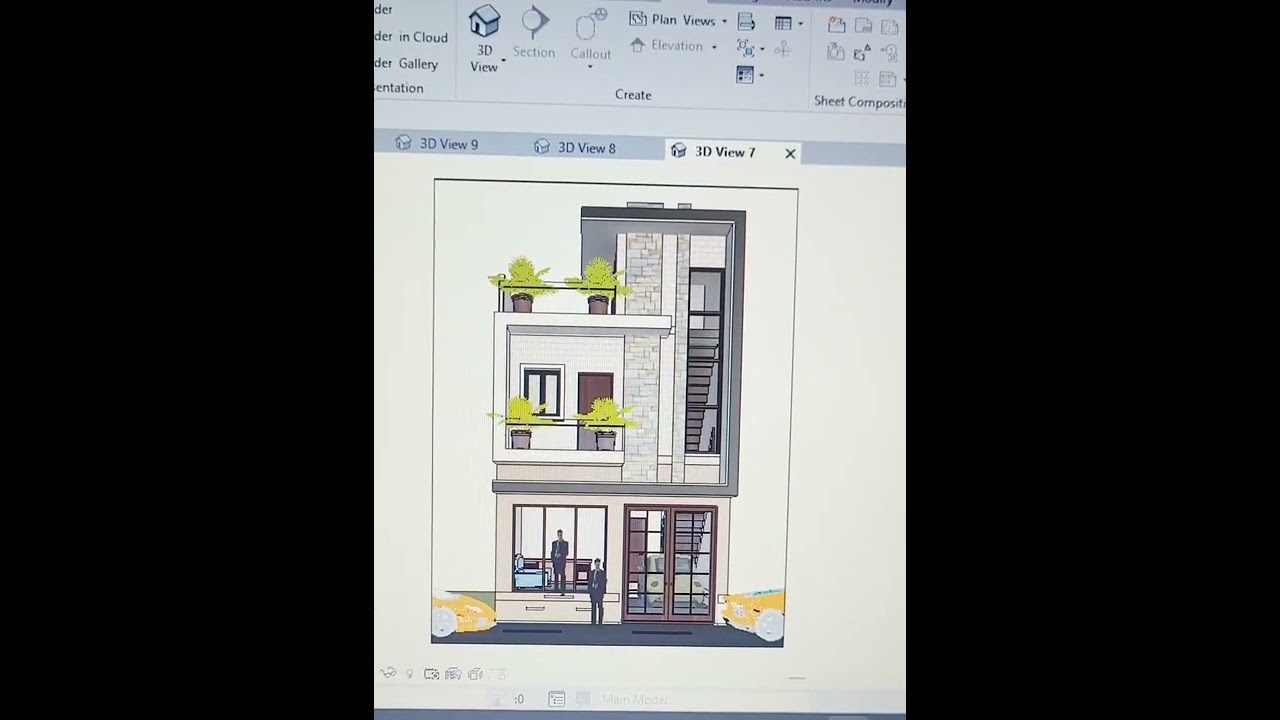
Task: Click the Sheet Composition panel title
Action: [x=860, y=101]
